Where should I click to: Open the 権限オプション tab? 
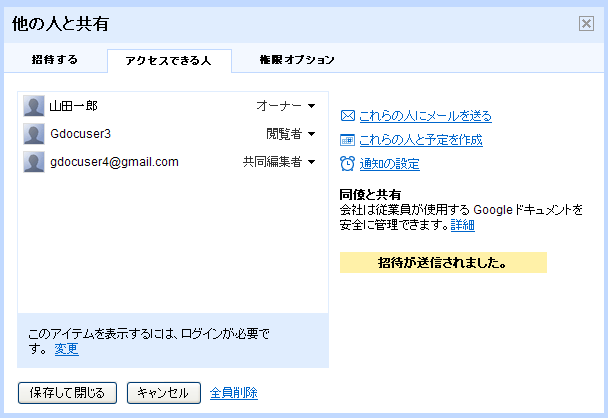296,60
